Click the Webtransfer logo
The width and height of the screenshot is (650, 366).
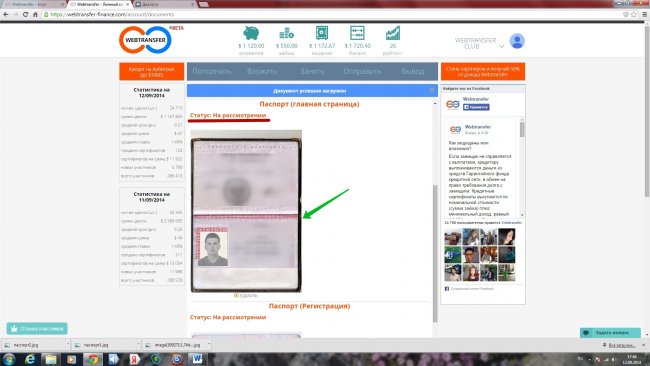point(145,40)
